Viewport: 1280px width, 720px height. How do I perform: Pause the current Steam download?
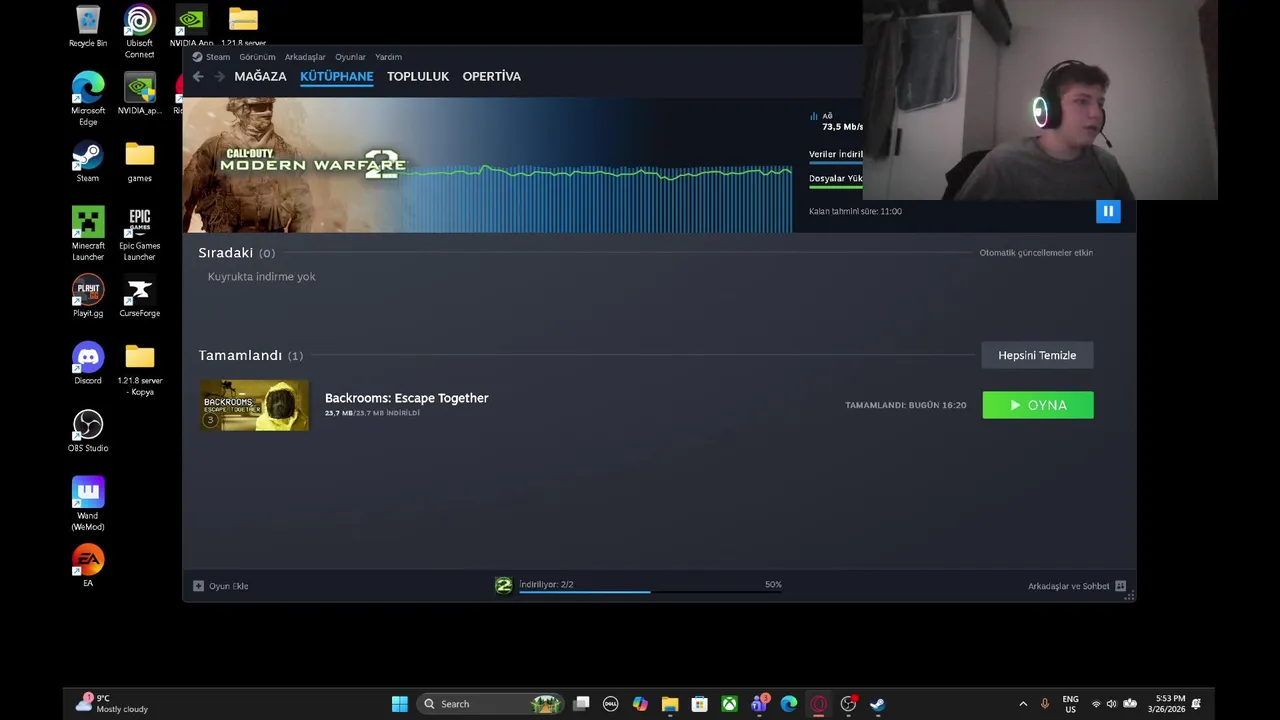point(1108,211)
